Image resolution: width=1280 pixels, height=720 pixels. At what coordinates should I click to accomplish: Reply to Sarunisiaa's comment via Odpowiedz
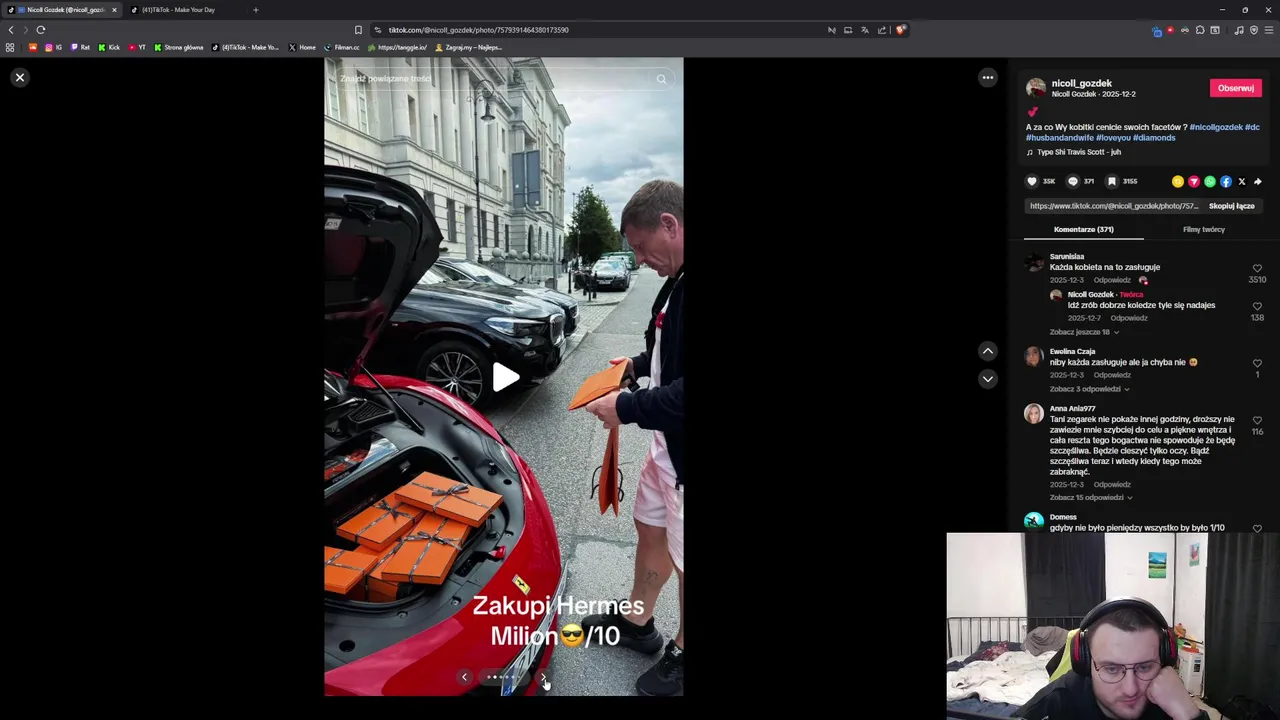[1112, 280]
